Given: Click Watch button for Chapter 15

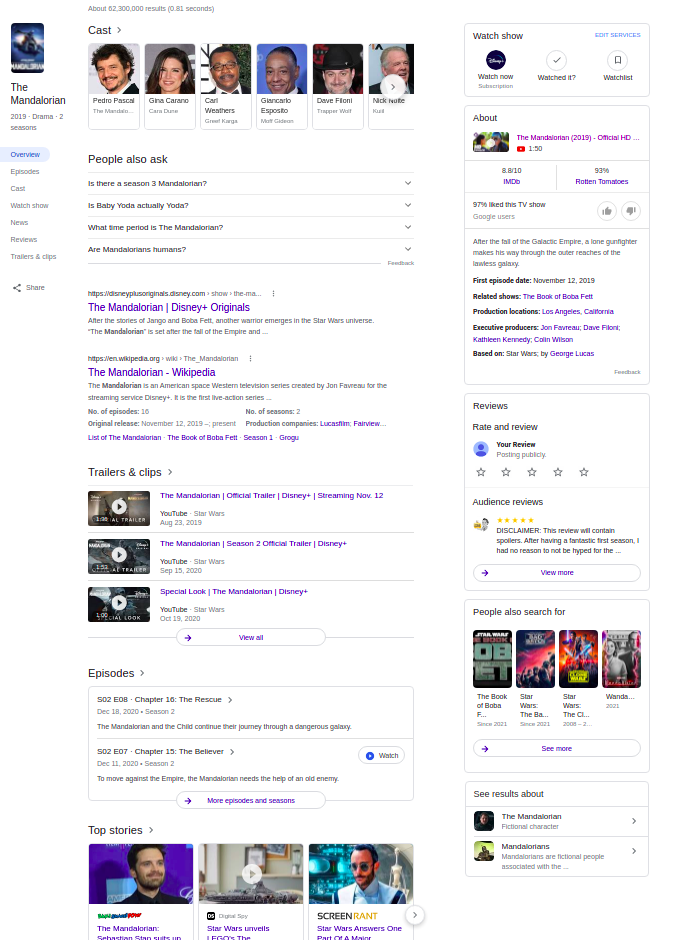Looking at the screenshot, I should tap(382, 755).
